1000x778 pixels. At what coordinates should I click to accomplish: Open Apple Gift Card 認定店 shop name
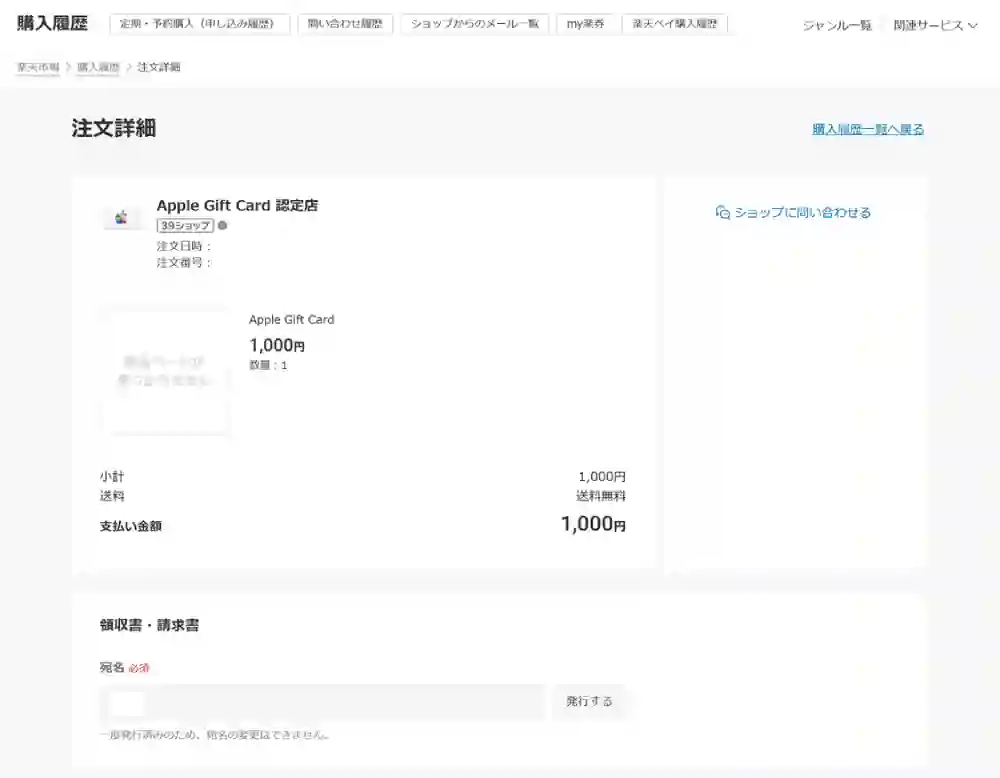(x=237, y=205)
